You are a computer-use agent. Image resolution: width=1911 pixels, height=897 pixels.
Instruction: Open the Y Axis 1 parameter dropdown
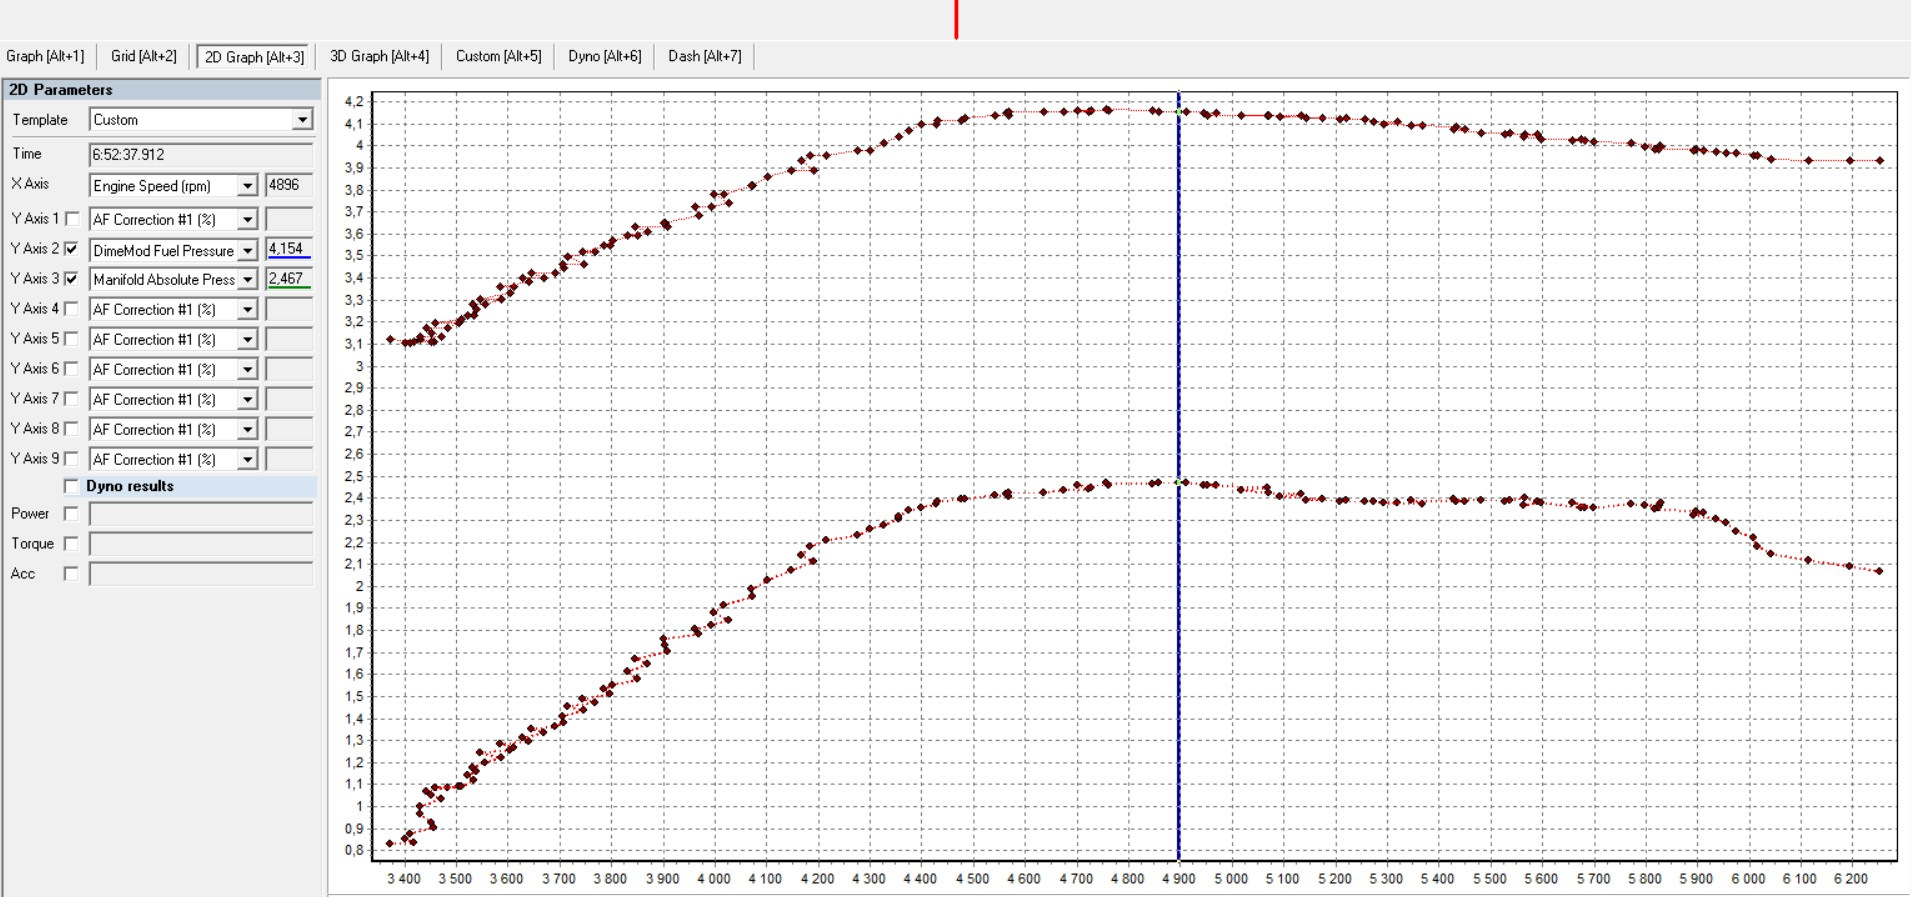(174, 219)
